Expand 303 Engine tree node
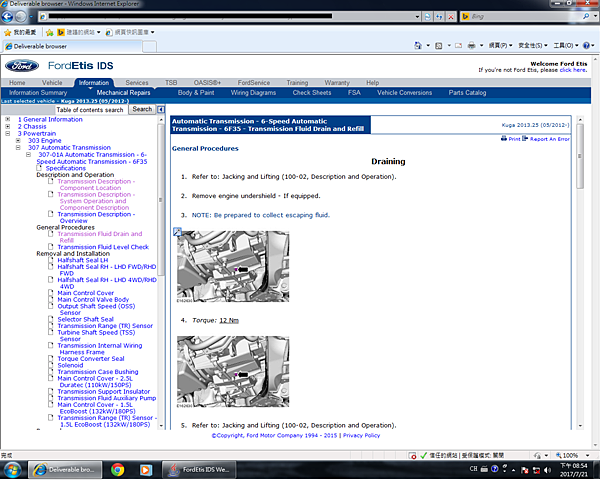The height and width of the screenshot is (480, 600). point(18,140)
